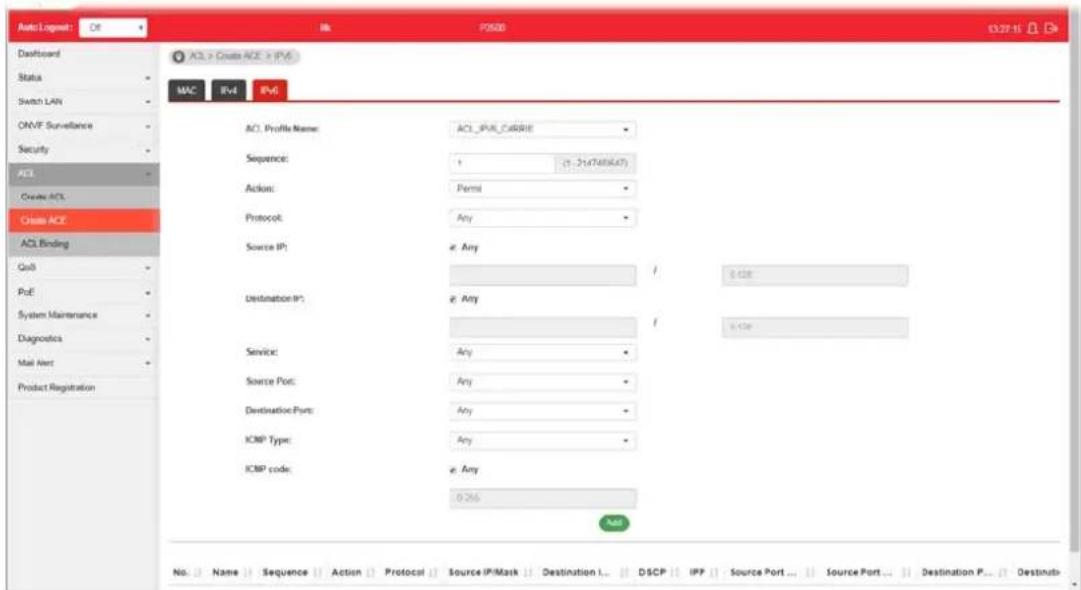Click Destination I... column header

[x=576, y=572]
